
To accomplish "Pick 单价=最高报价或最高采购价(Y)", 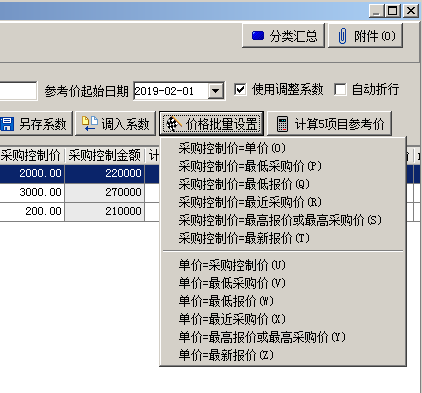I will [262, 337].
